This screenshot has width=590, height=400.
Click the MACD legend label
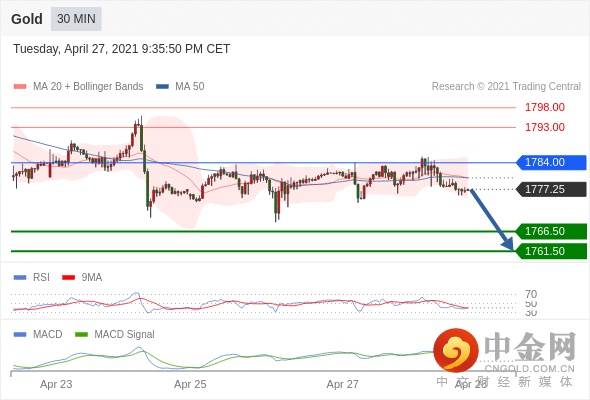pyautogui.click(x=48, y=335)
